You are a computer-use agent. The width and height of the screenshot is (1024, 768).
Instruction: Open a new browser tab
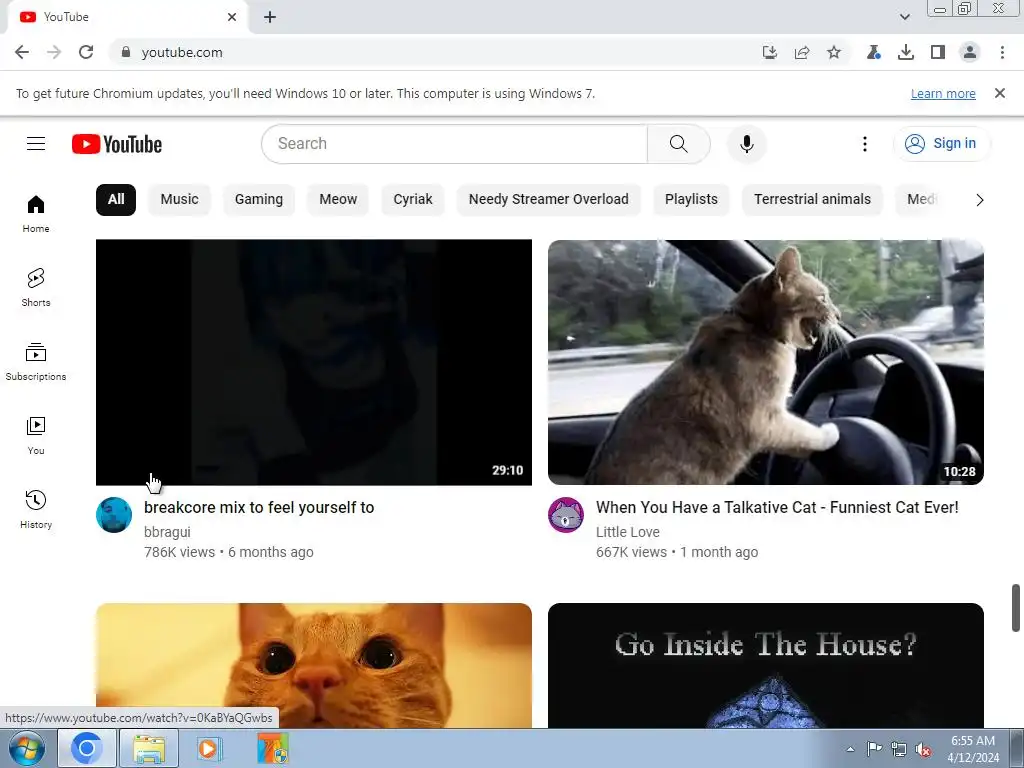coord(270,17)
